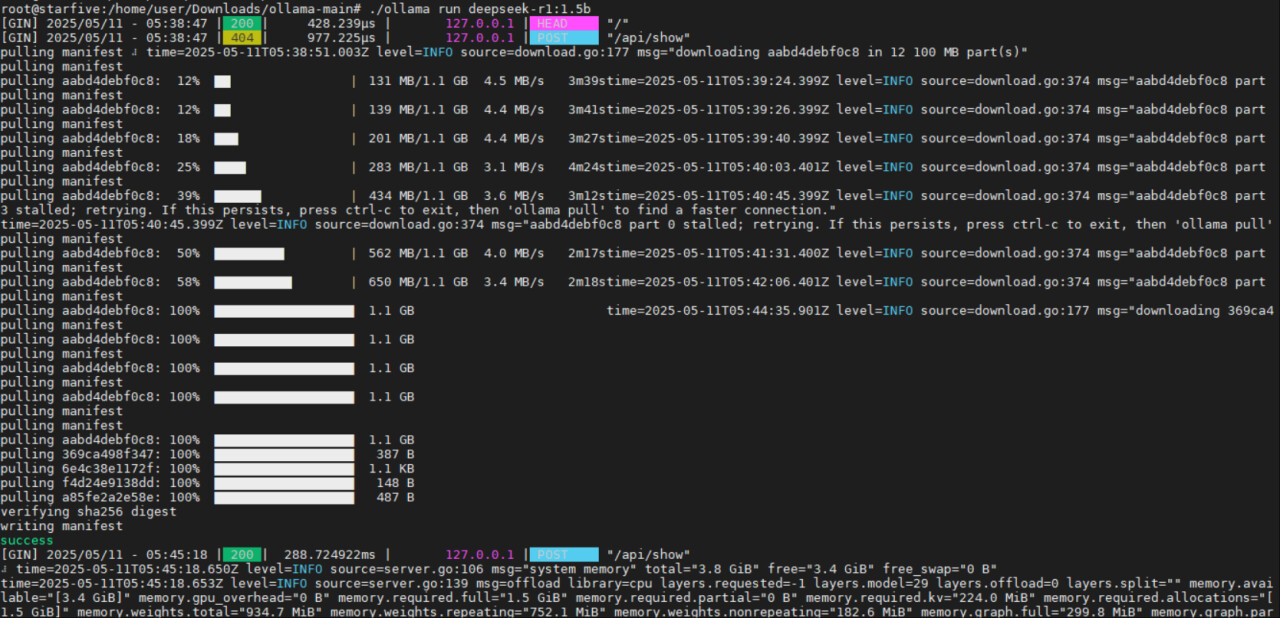Click the size value "387 B"
Screen dimensions: 1280x618
pyautogui.click(x=396, y=455)
